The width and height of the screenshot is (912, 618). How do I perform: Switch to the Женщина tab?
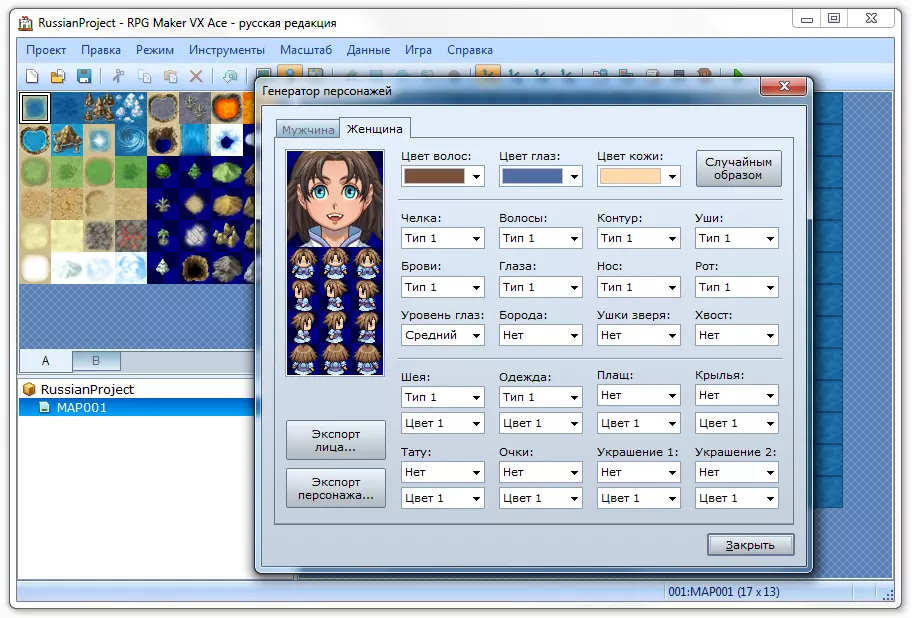(x=375, y=128)
